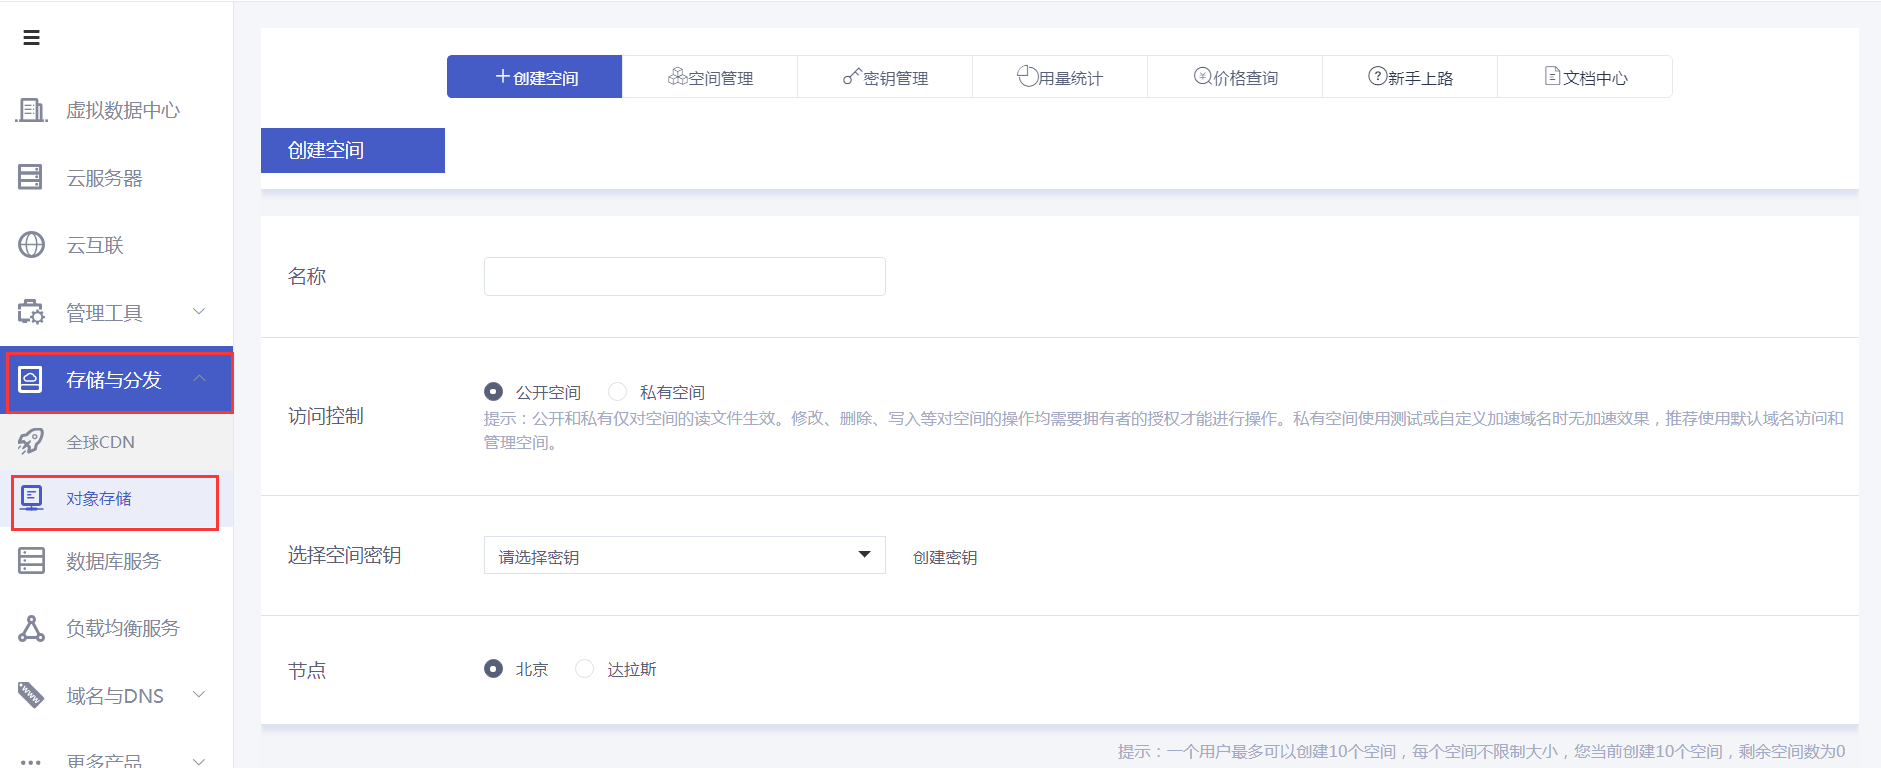Toggle the hamburger menu icon

tap(31, 38)
